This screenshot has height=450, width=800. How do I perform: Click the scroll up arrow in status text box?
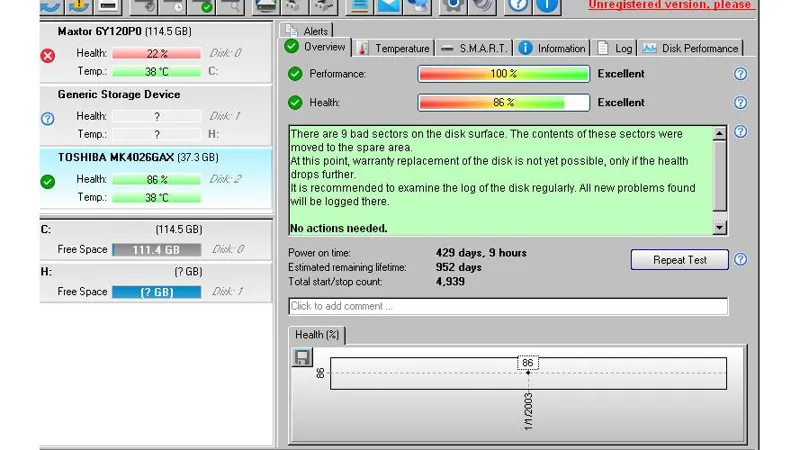[719, 134]
